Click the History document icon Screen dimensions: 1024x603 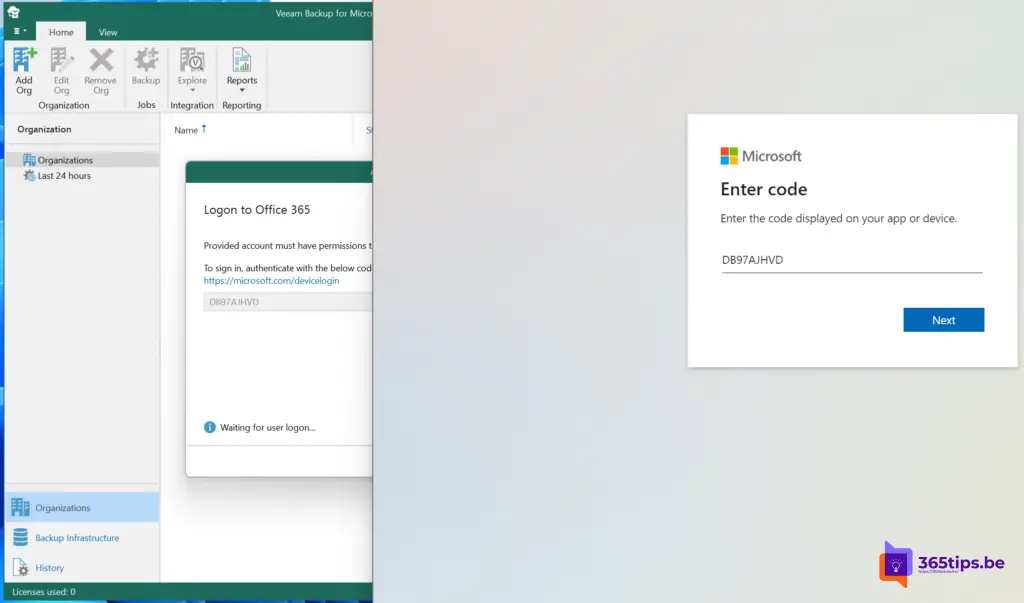(x=20, y=567)
